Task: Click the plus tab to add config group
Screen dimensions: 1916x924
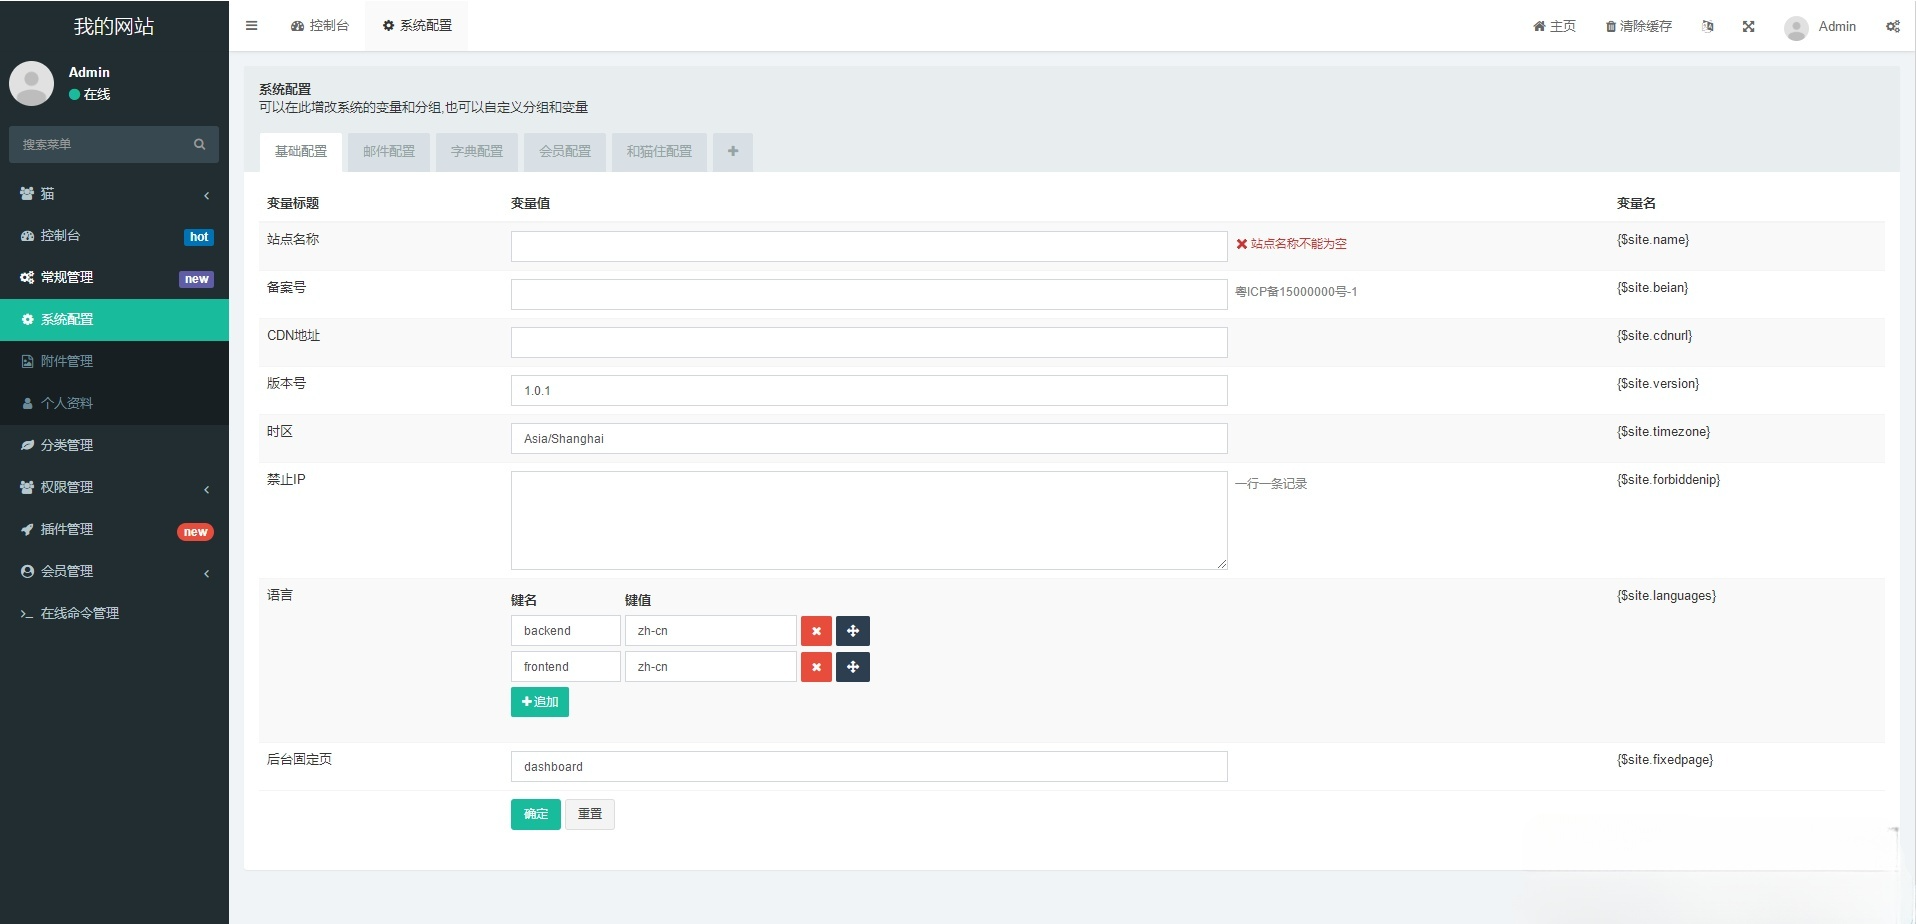Action: pyautogui.click(x=732, y=152)
